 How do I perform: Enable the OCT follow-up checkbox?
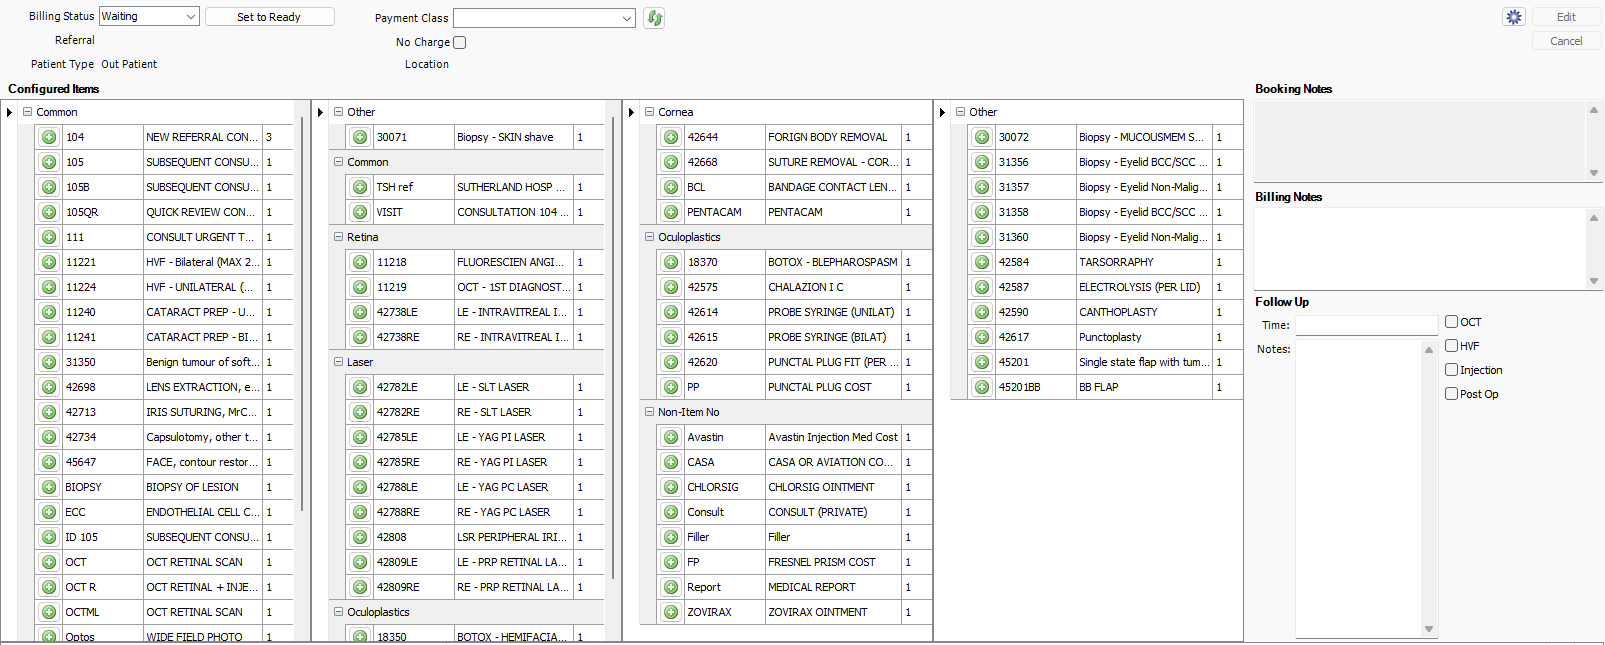pos(1451,322)
